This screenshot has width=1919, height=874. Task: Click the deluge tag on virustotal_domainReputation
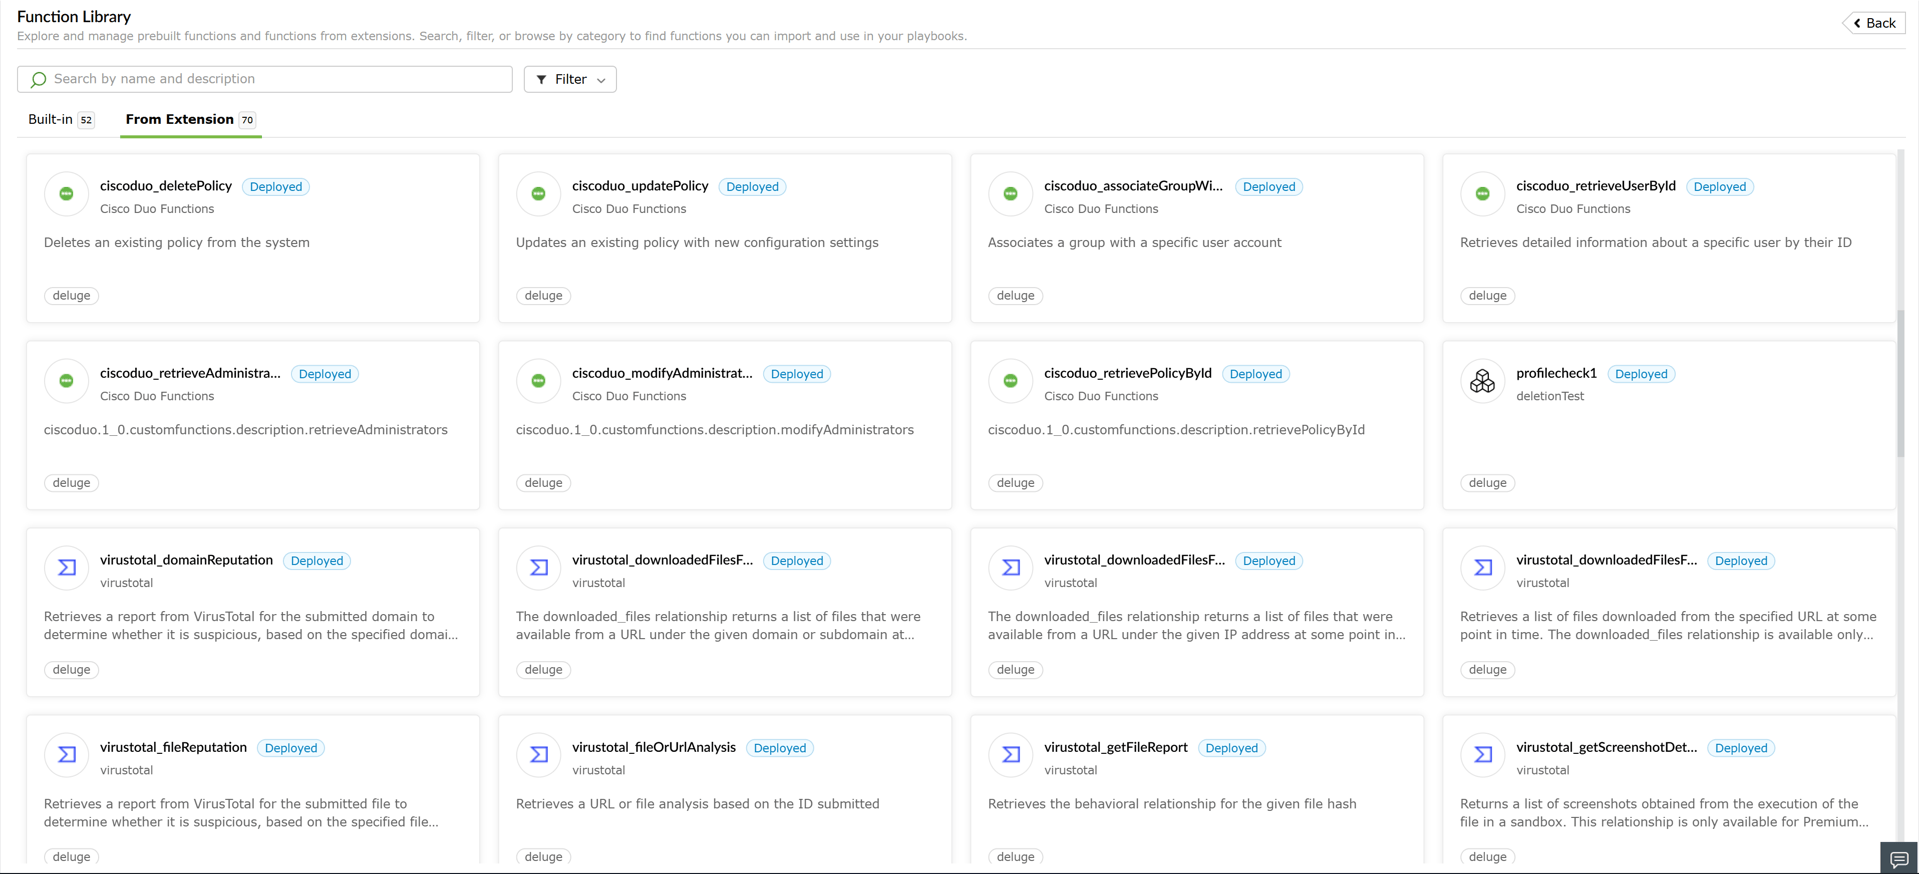coord(71,670)
